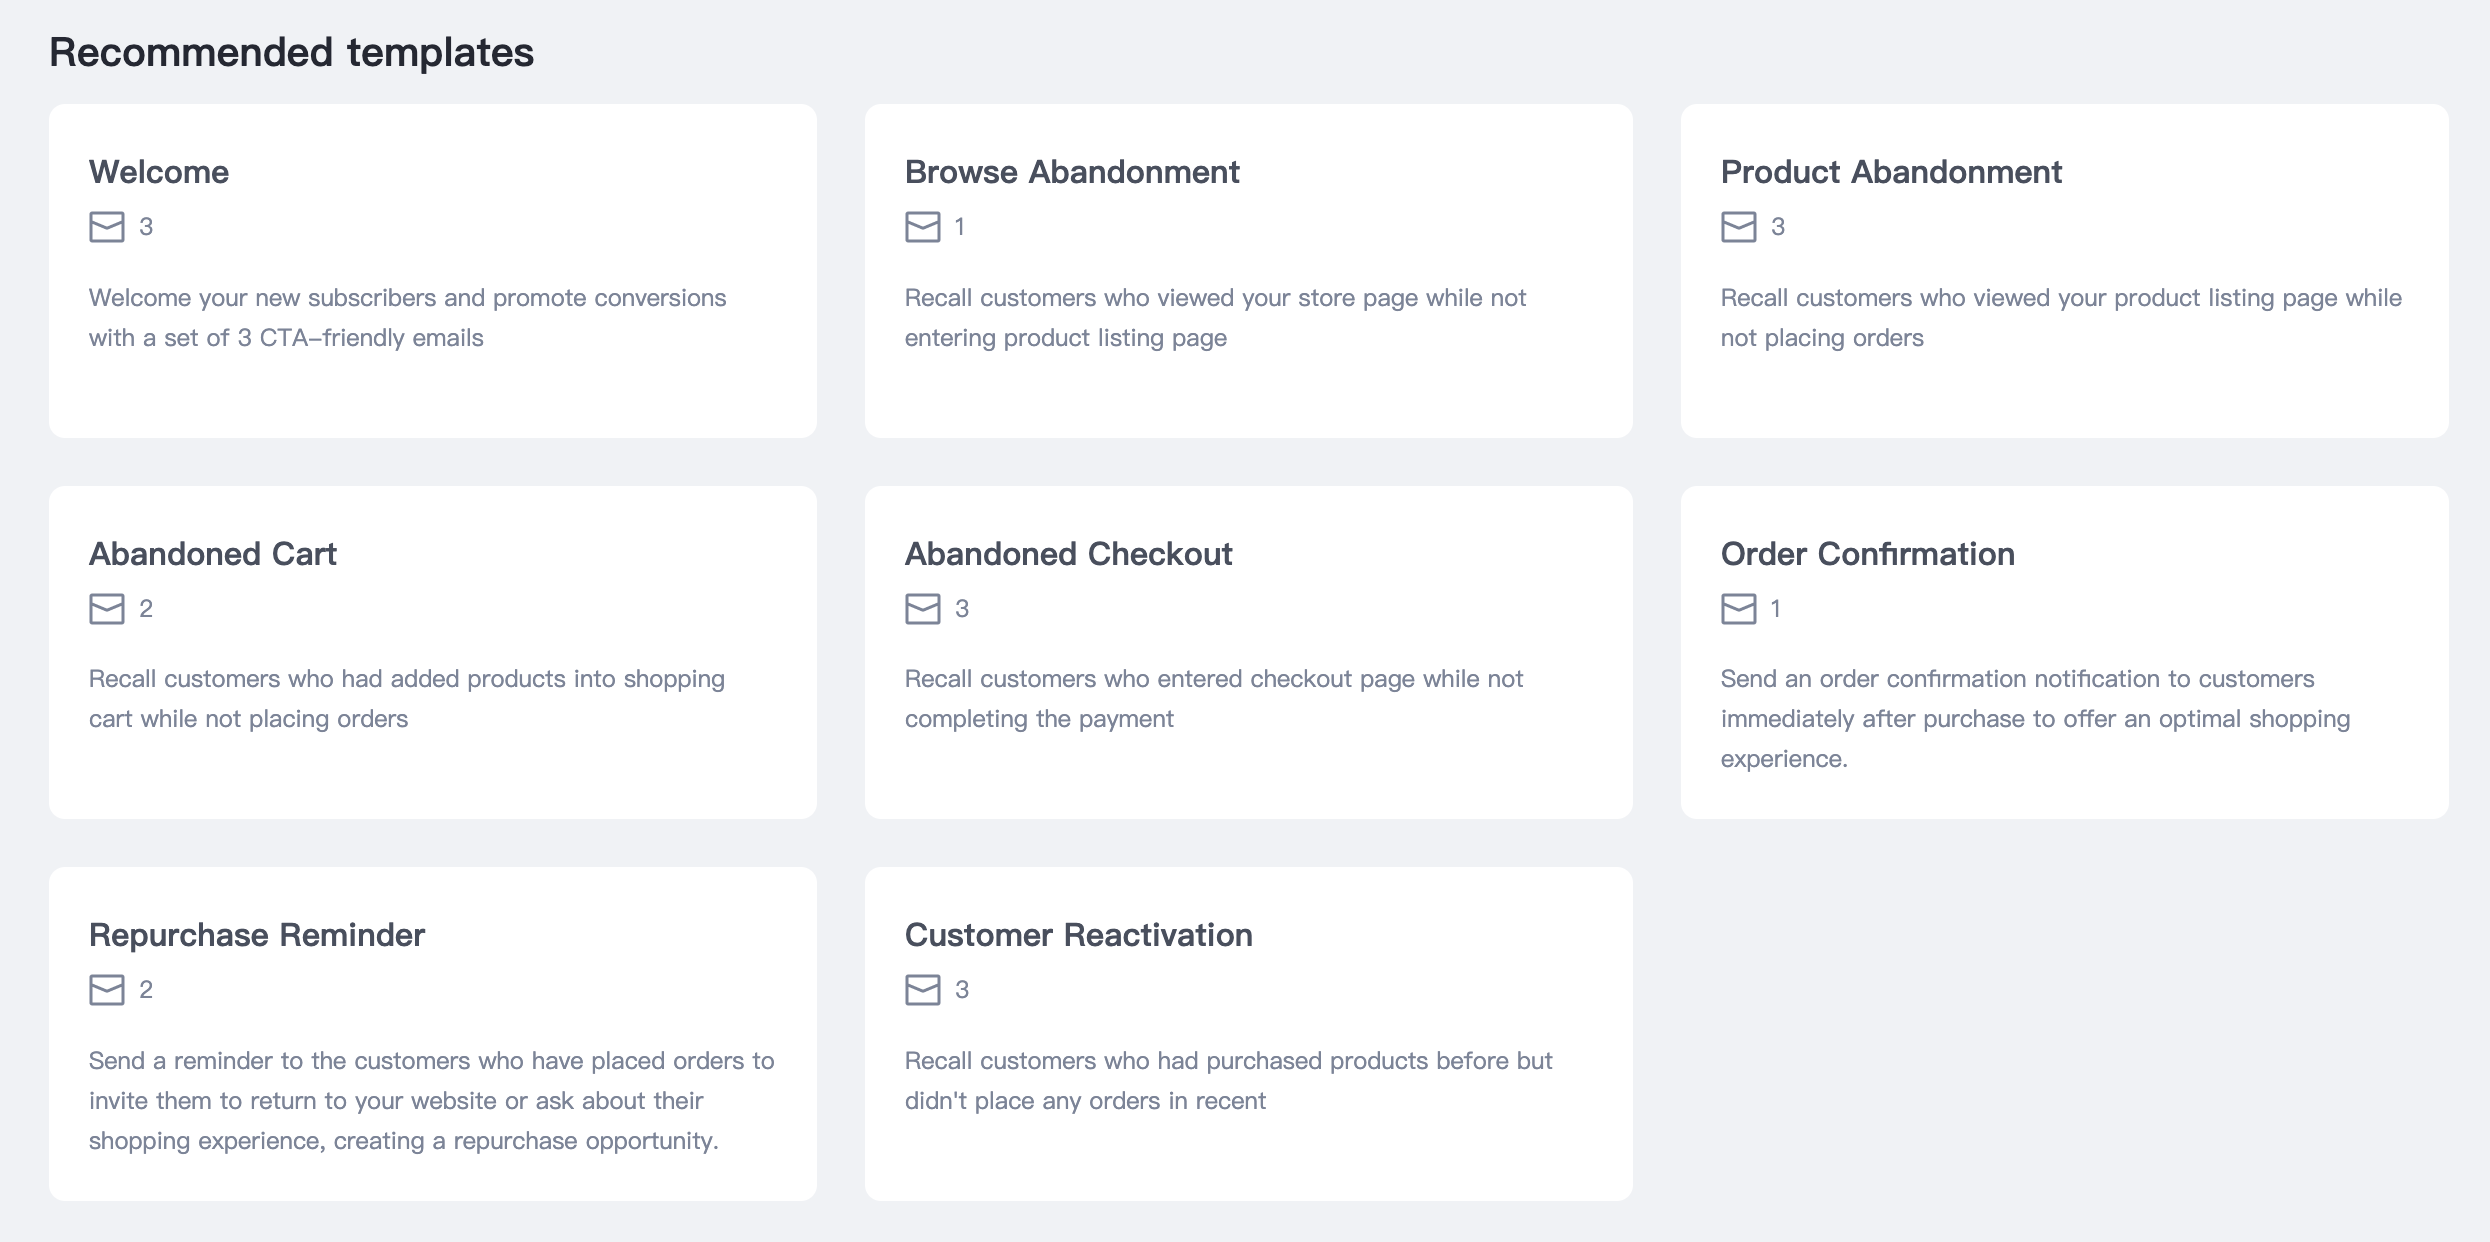Image resolution: width=2490 pixels, height=1242 pixels.
Task: Open the Order Confirmation template heading
Action: click(x=1867, y=554)
